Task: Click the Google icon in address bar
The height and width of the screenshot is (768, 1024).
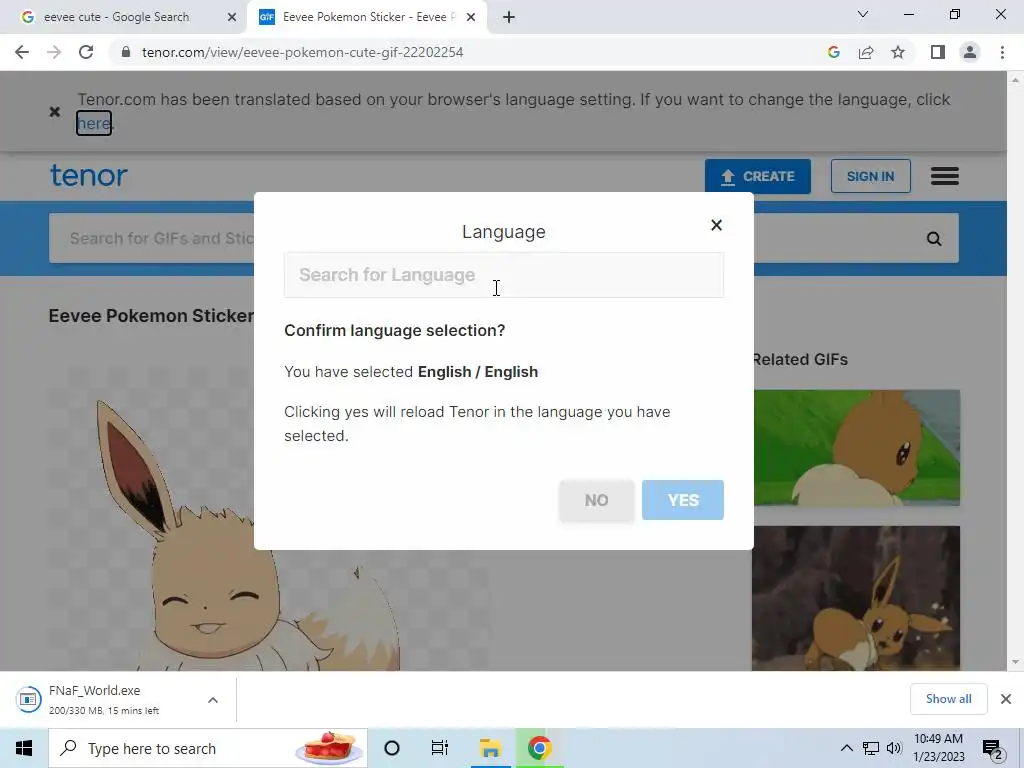Action: coord(833,52)
